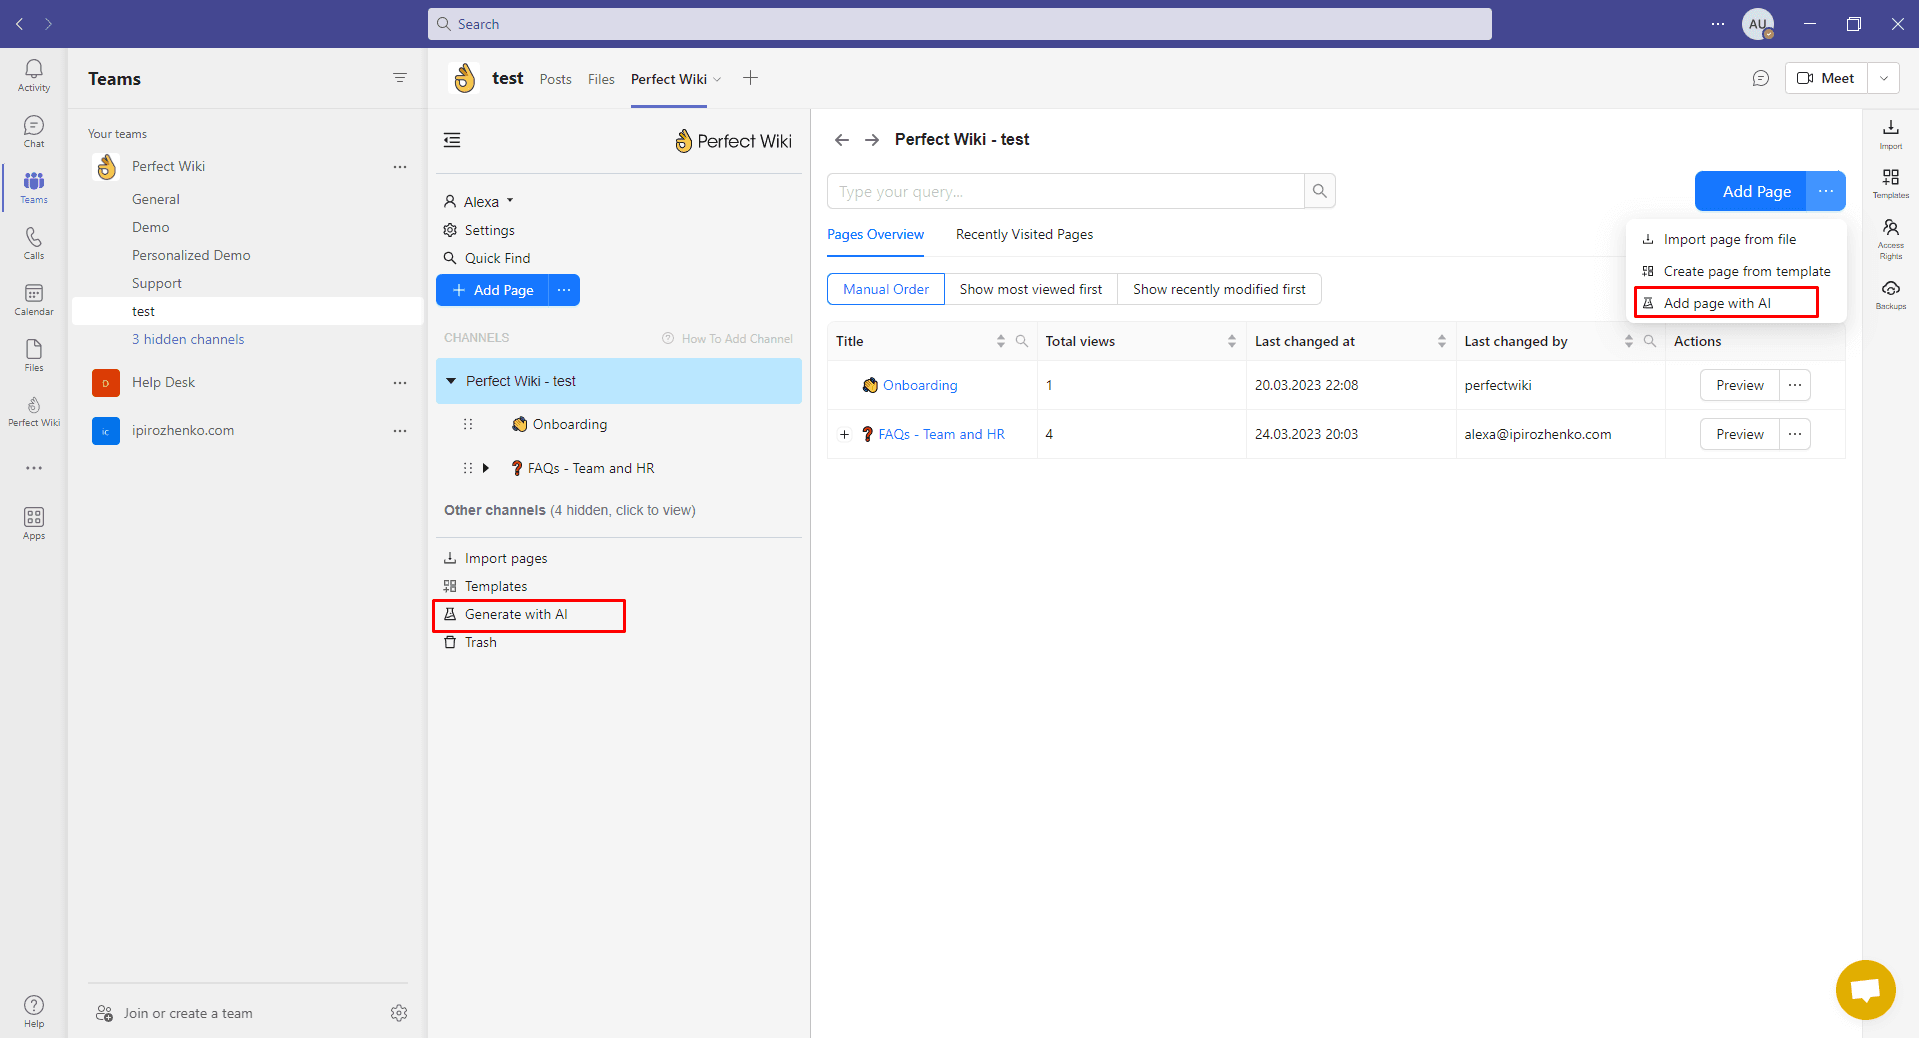1919x1038 pixels.
Task: Open Teams settings and more ellipsis
Action: click(1718, 24)
